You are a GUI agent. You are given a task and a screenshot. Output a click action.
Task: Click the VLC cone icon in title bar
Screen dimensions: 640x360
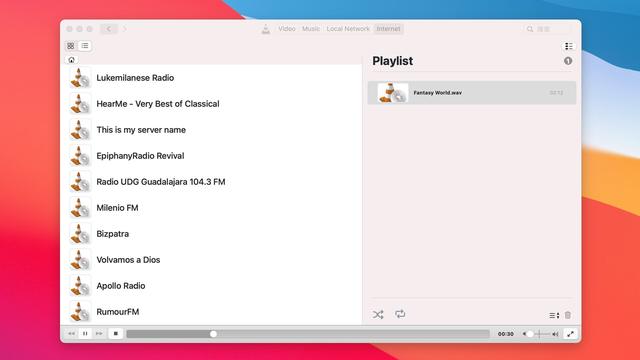266,29
